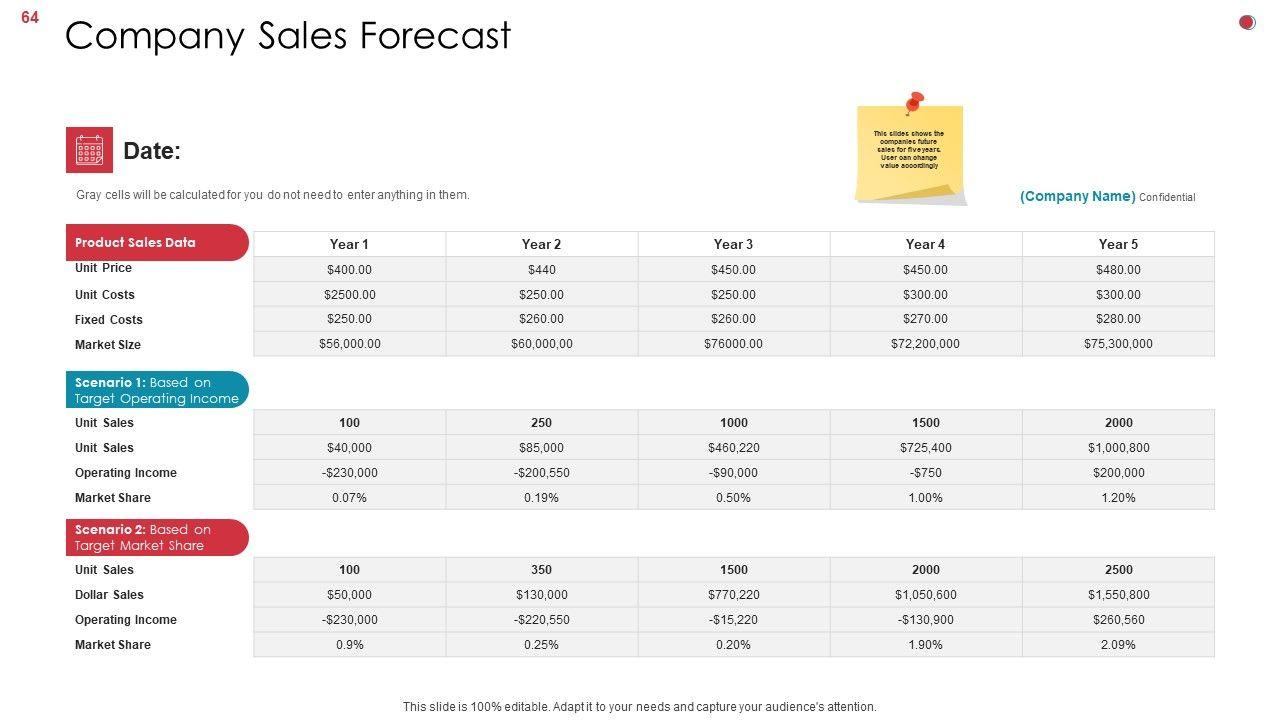
Task: Select the Scenario 1 teal header label
Action: pyautogui.click(x=157, y=390)
